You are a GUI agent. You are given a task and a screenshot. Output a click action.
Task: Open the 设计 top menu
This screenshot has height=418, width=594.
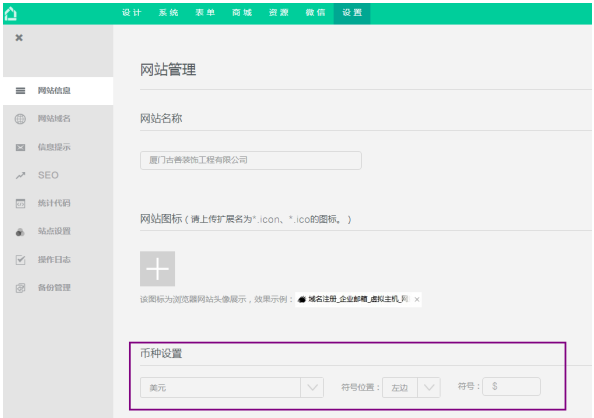click(131, 13)
